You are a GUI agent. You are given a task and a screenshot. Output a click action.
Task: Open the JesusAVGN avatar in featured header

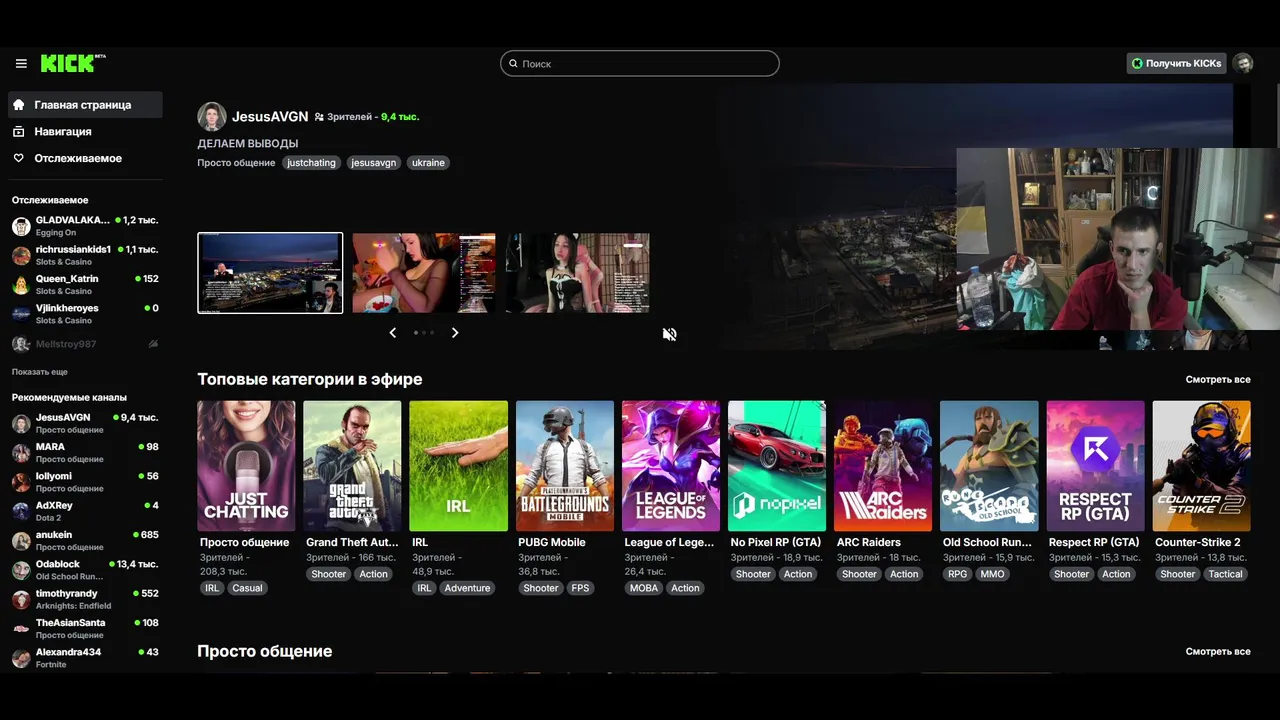tap(212, 116)
